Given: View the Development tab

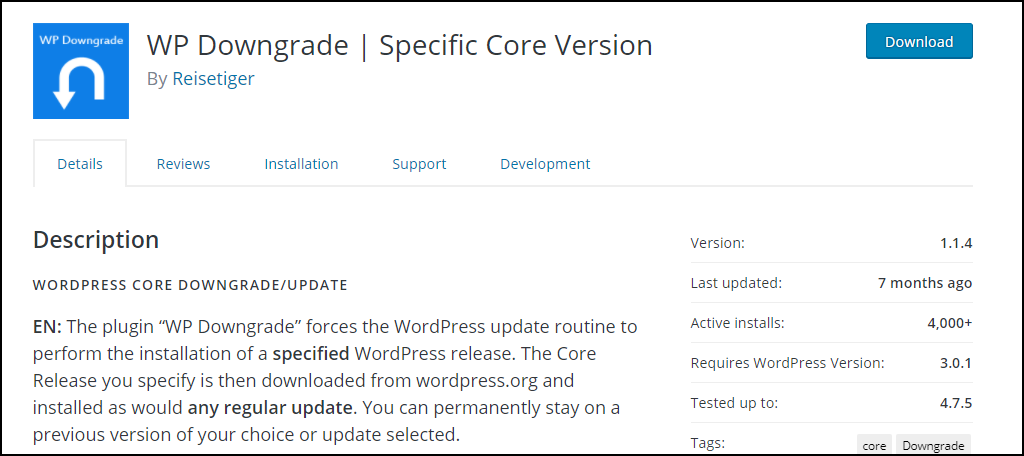Looking at the screenshot, I should point(545,164).
